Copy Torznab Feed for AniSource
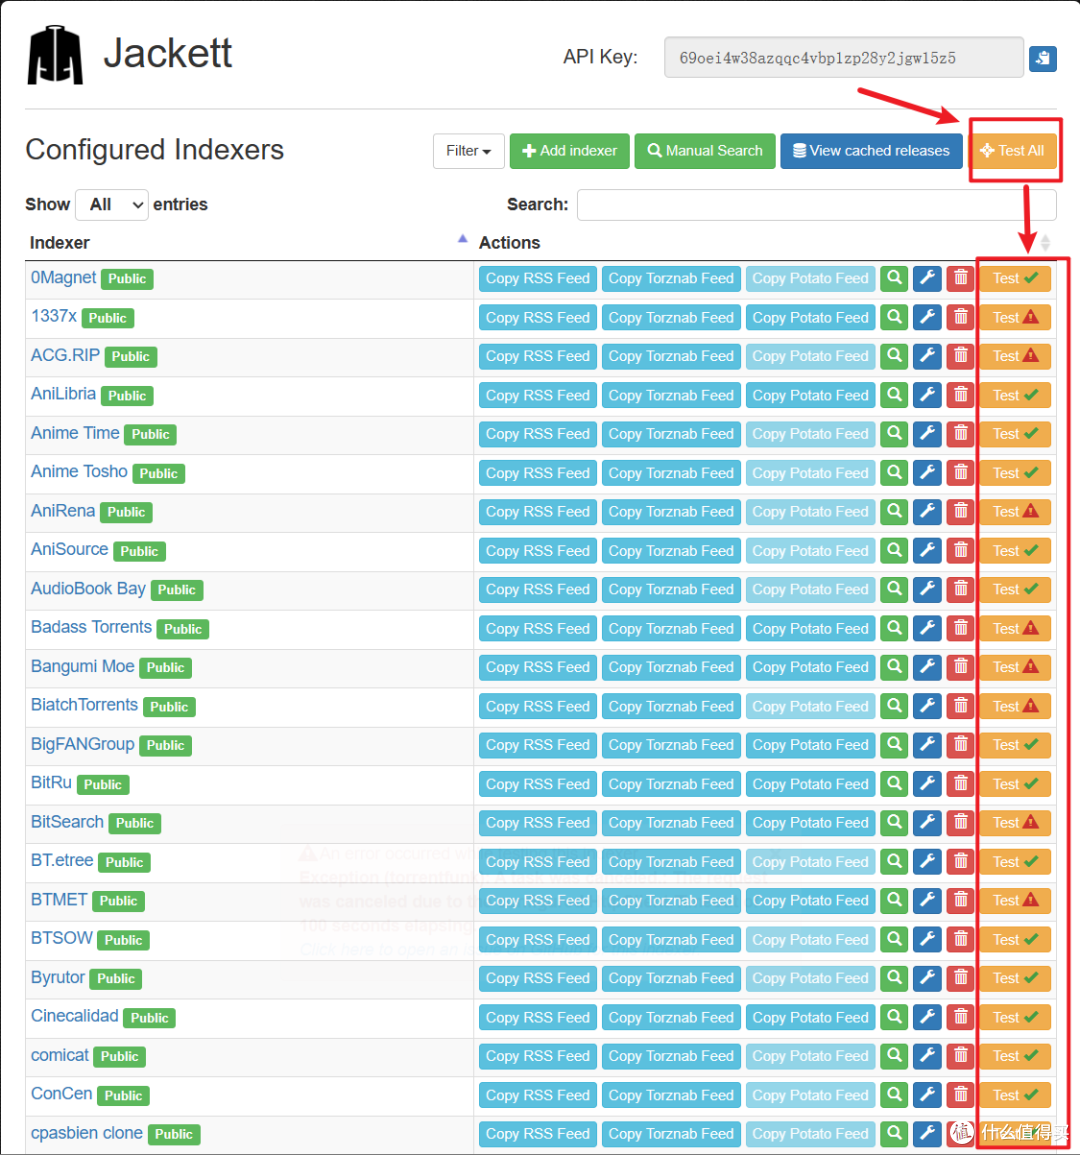Viewport: 1080px width, 1155px height. pos(671,551)
